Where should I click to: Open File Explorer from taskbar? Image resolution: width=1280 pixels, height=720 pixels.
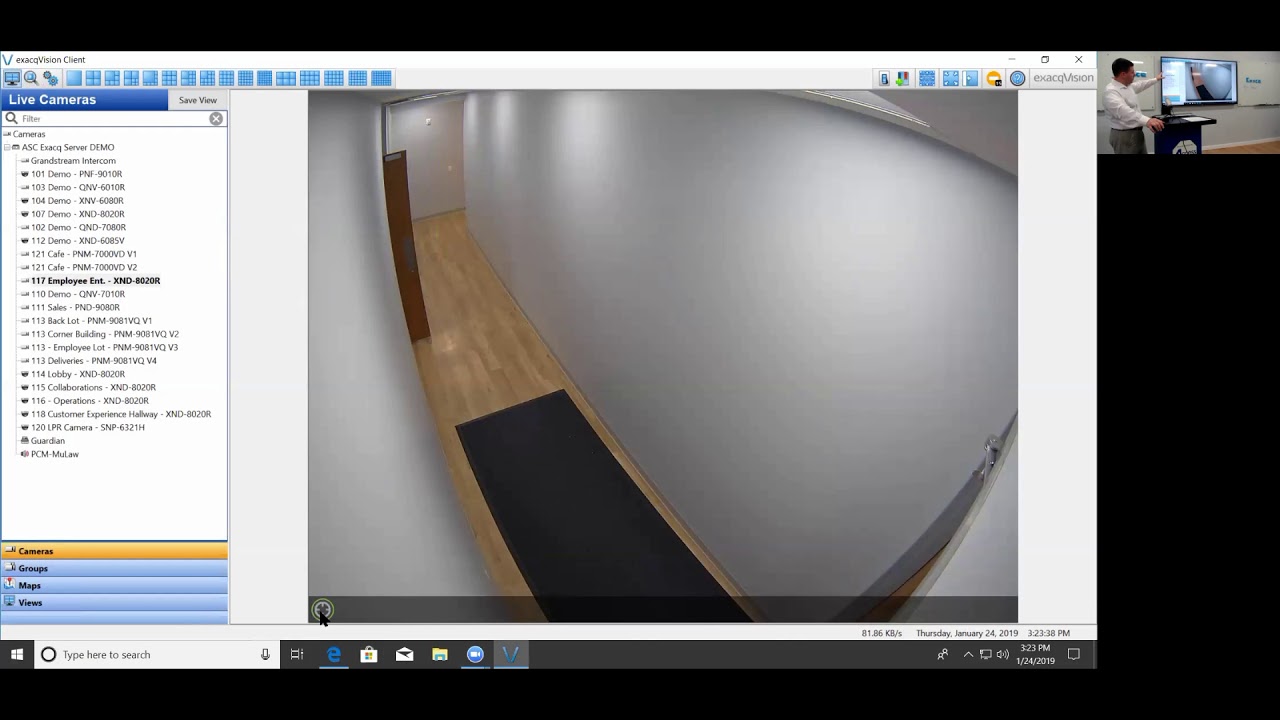coord(440,654)
